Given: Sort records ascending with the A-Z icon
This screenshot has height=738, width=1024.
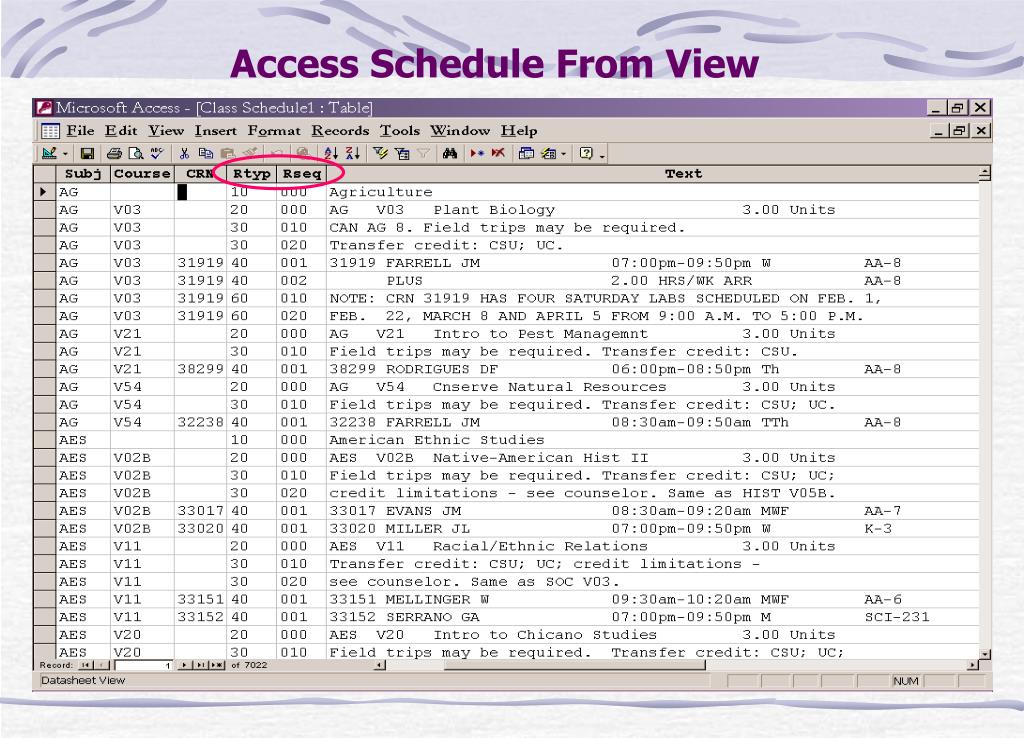Looking at the screenshot, I should [331, 153].
